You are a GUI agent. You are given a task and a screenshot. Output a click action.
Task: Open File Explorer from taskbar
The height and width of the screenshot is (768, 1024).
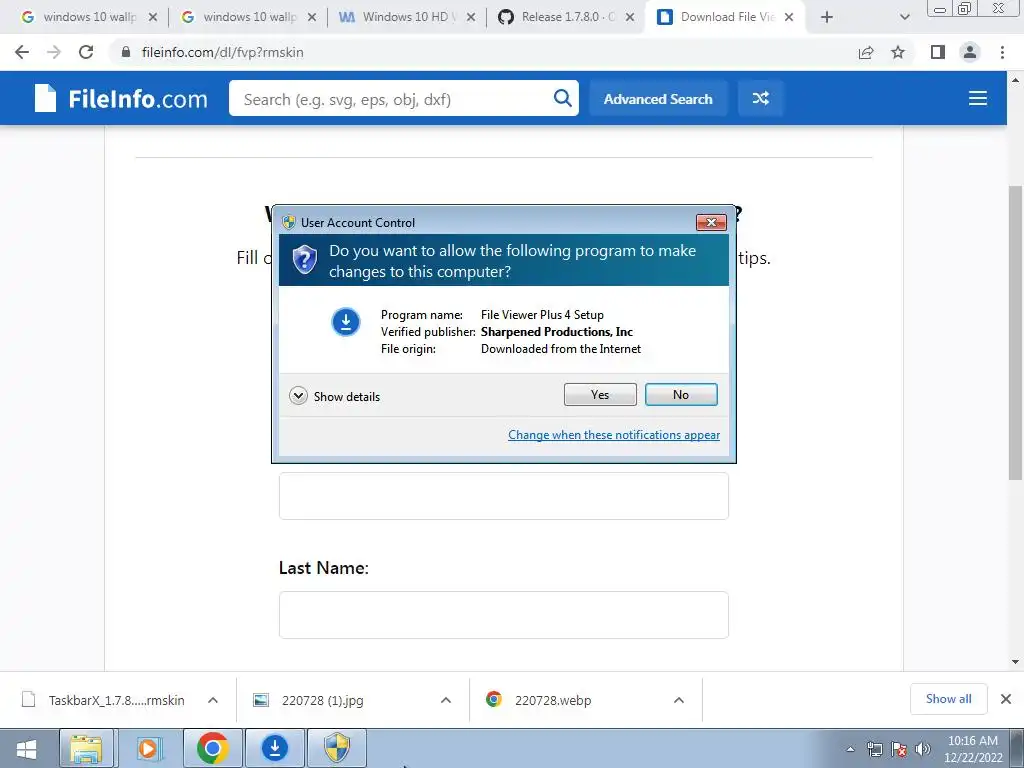(86, 748)
